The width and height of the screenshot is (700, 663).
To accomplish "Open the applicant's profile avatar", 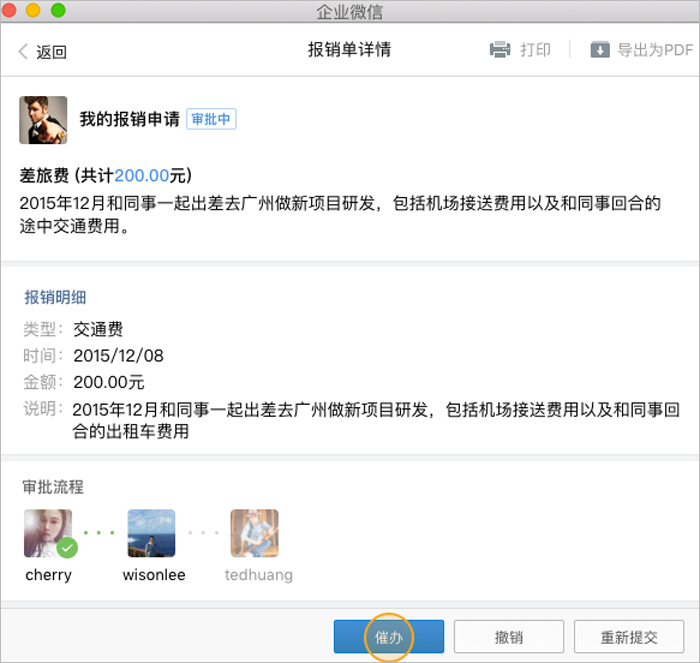I will coord(43,120).
